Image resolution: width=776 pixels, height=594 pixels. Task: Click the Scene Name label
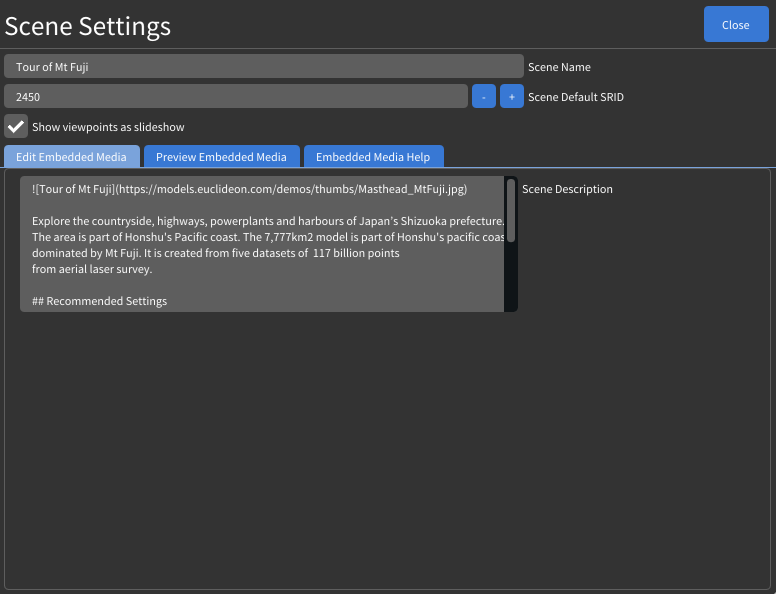[559, 67]
